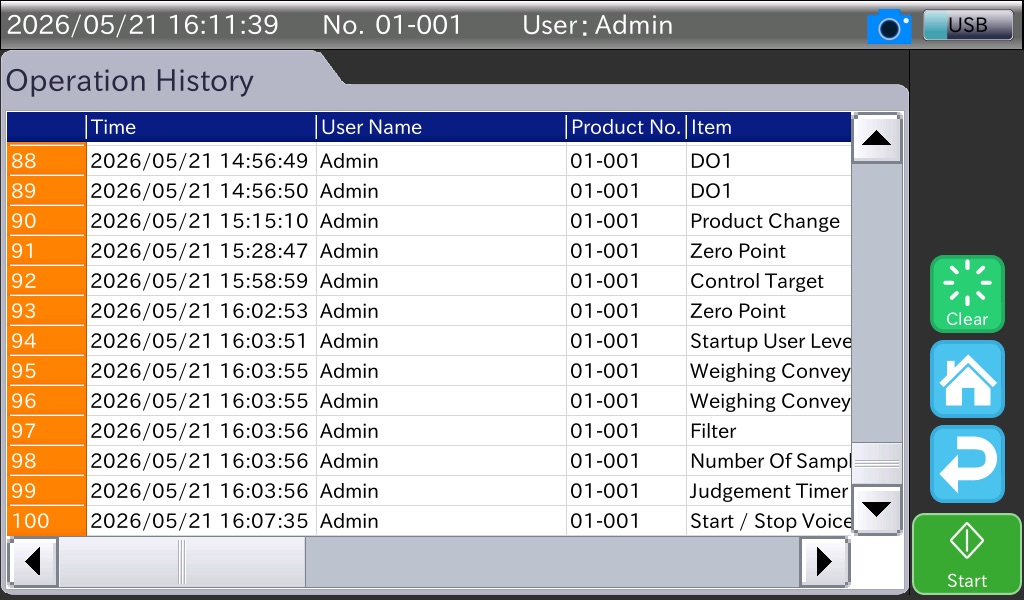
Task: Click the orange row number 94
Action: click(x=46, y=341)
